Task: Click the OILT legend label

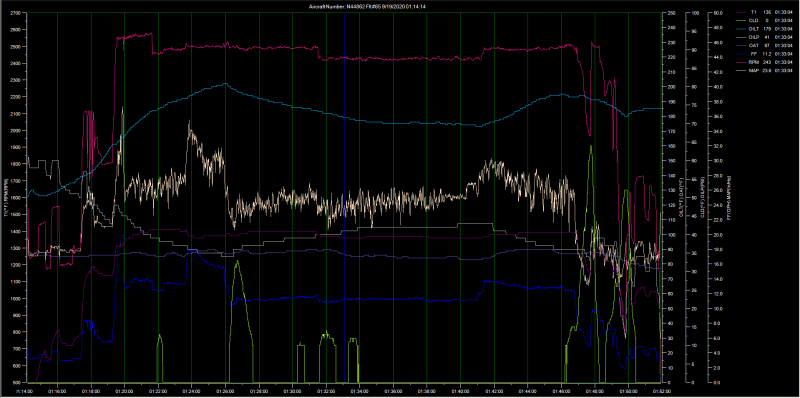Action: [753, 28]
